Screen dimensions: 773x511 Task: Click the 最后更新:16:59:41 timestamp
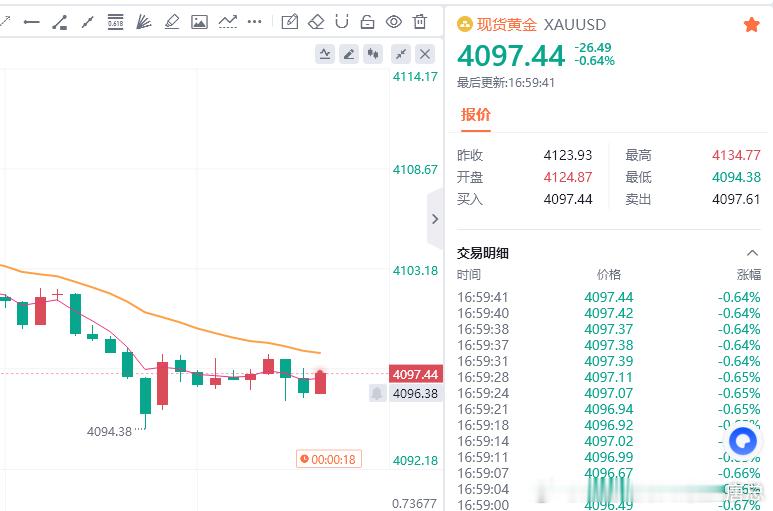506,82
